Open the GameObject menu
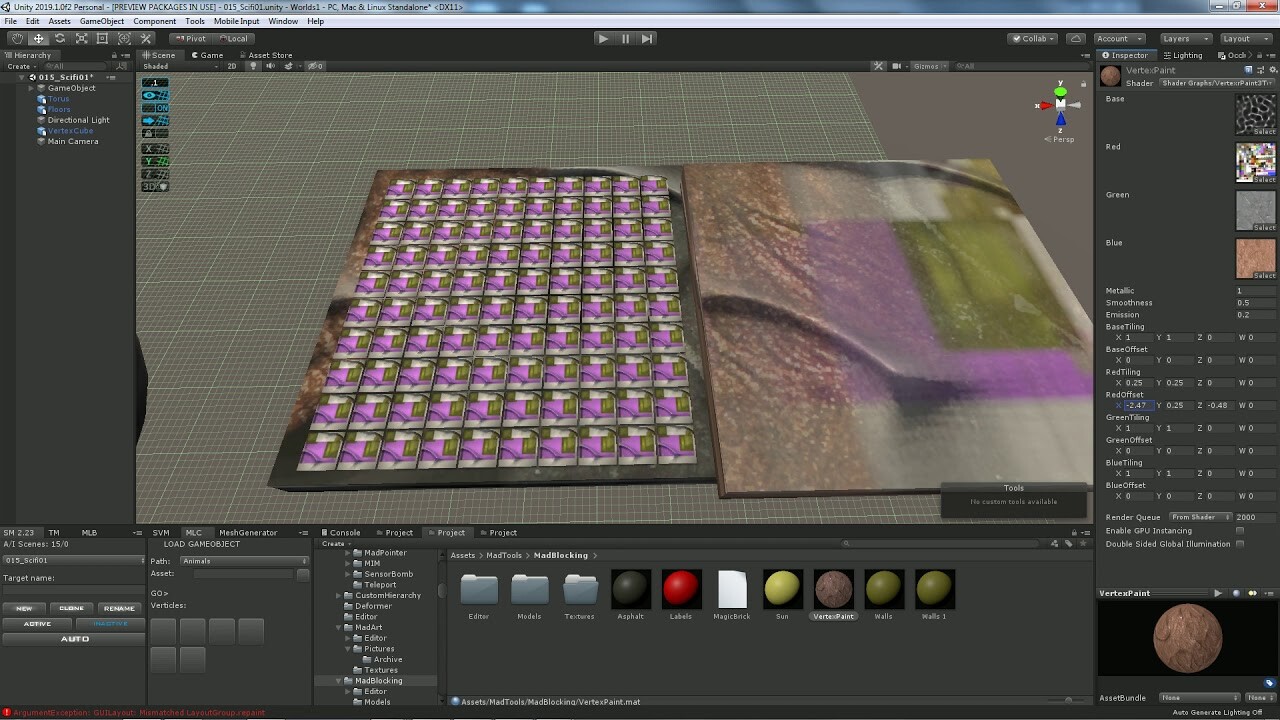The height and width of the screenshot is (720, 1280). [101, 21]
